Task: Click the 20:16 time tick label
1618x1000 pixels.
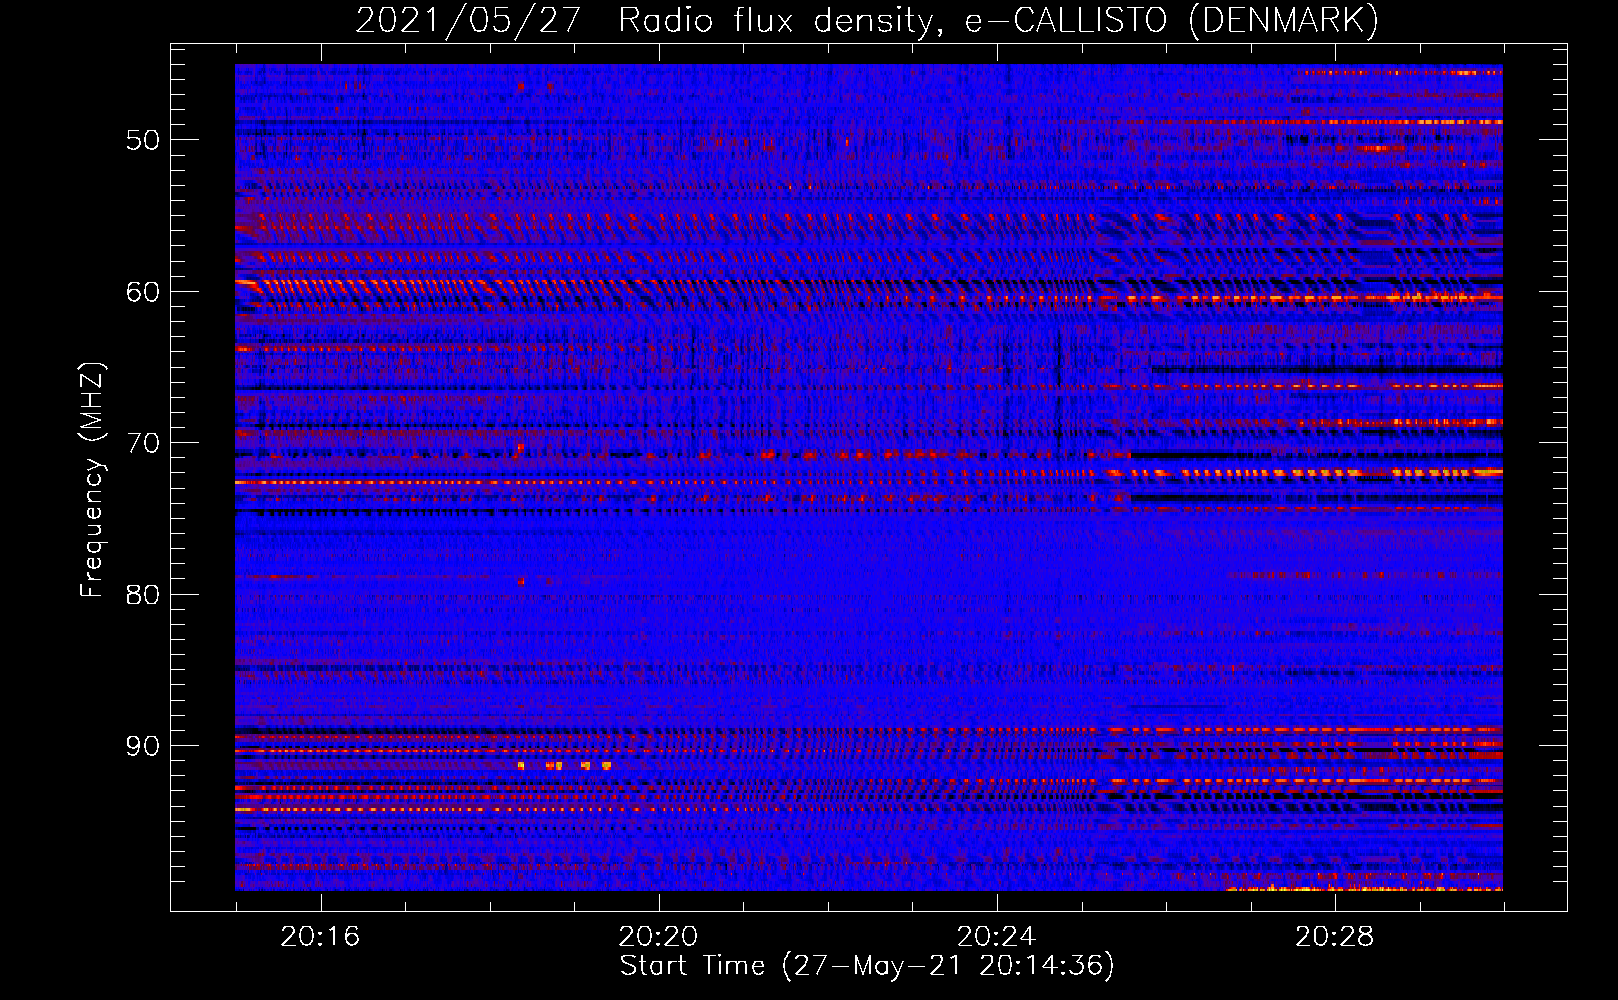Action: click(320, 936)
